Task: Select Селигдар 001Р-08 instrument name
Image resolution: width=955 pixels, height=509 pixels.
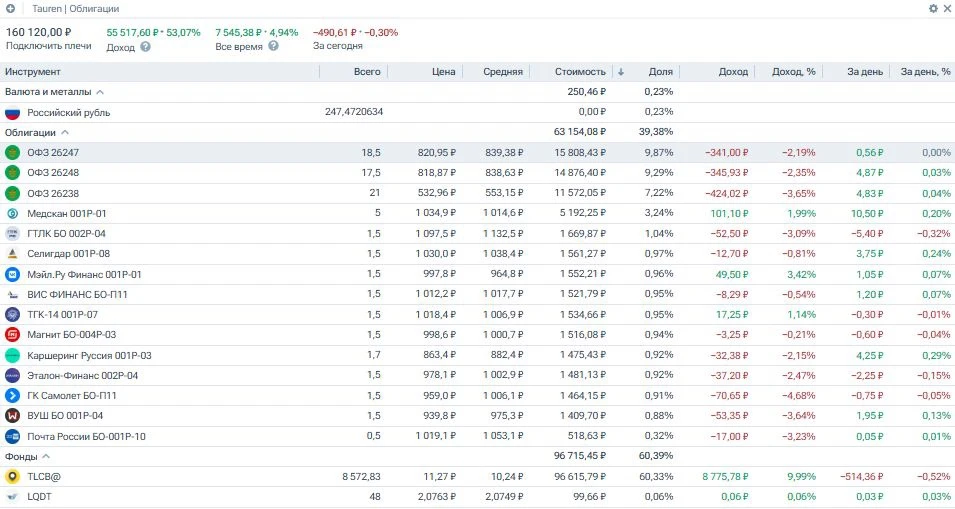Action: (x=69, y=254)
